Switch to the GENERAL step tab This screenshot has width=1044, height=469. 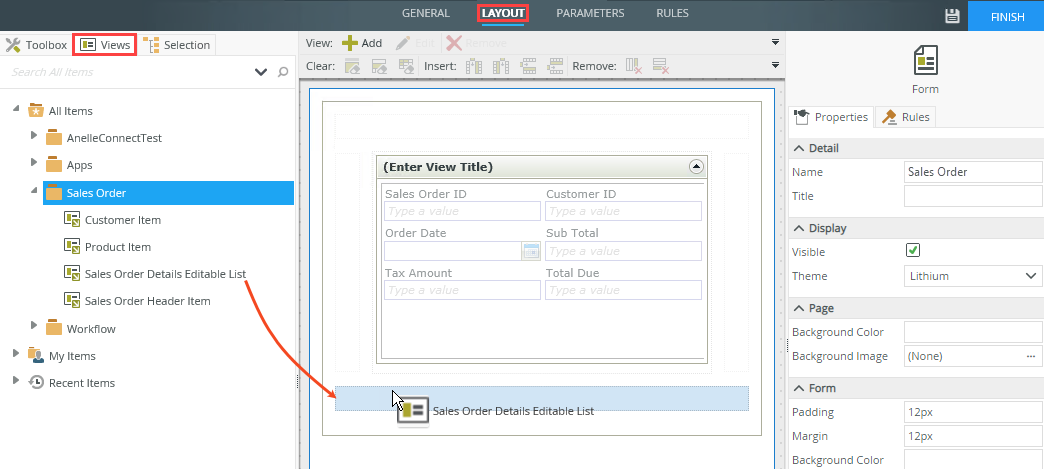point(425,13)
